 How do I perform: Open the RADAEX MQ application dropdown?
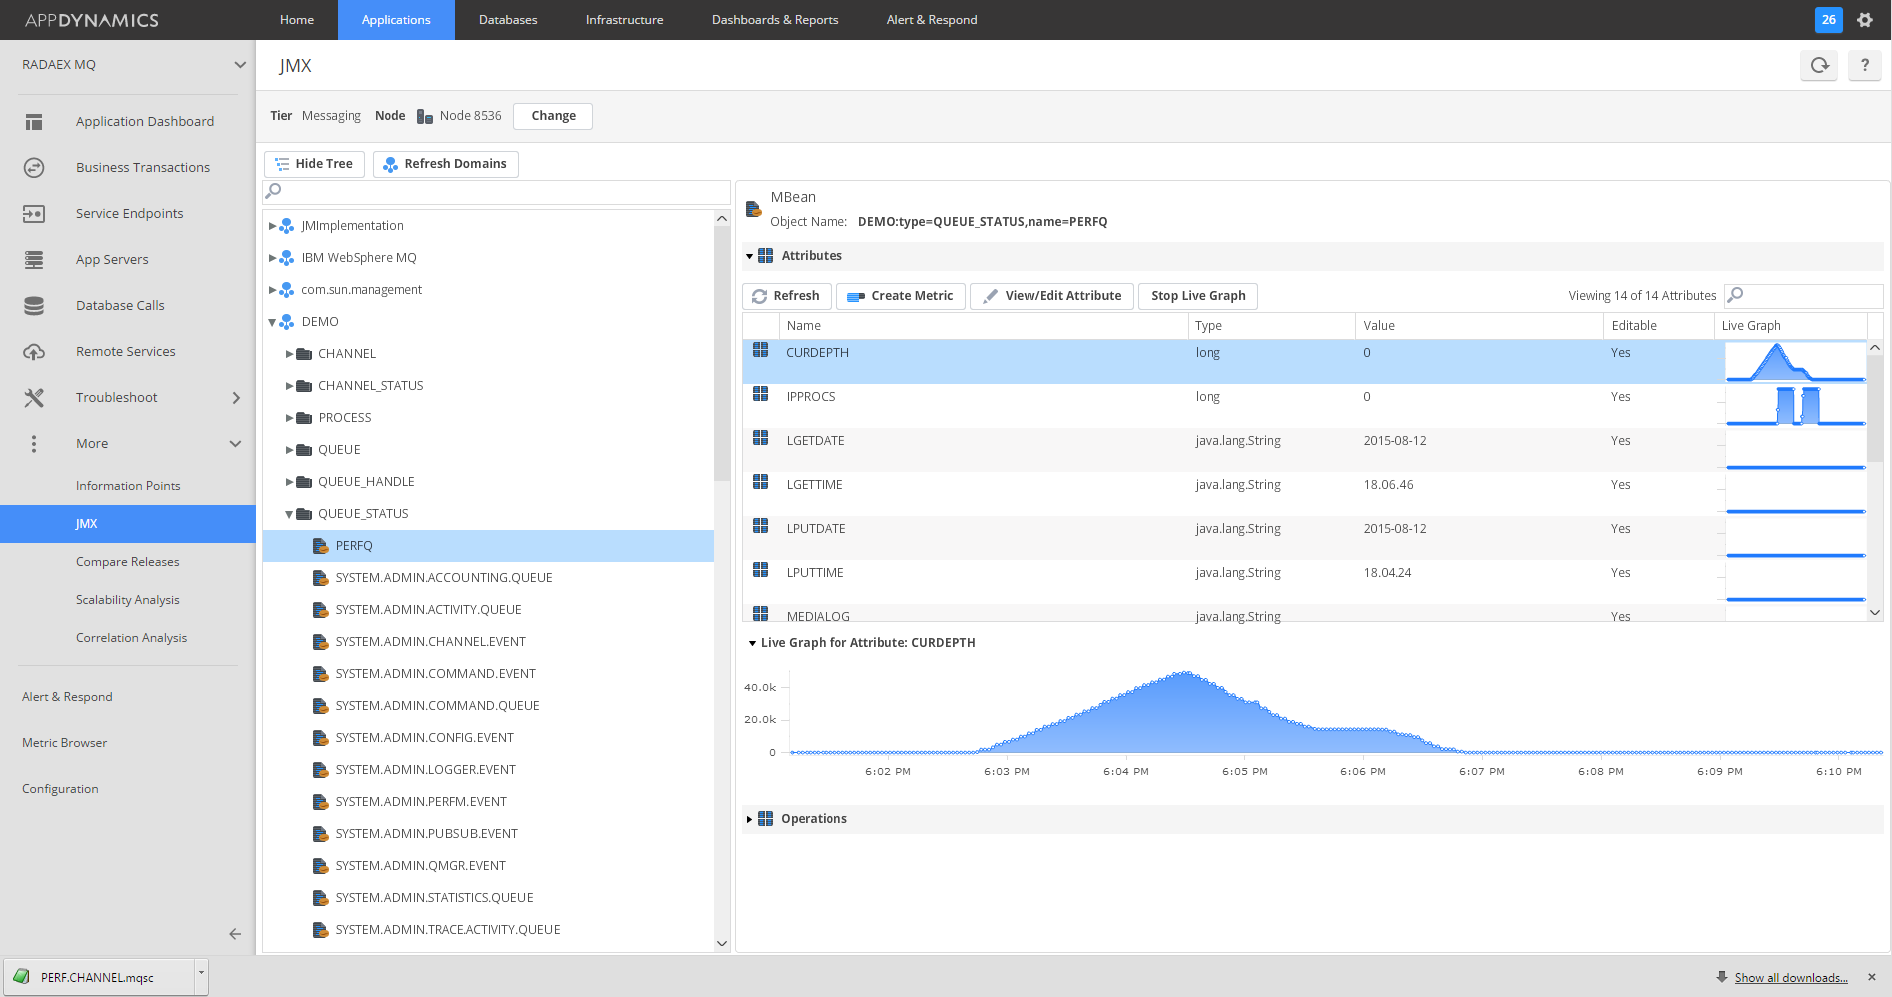click(240, 65)
